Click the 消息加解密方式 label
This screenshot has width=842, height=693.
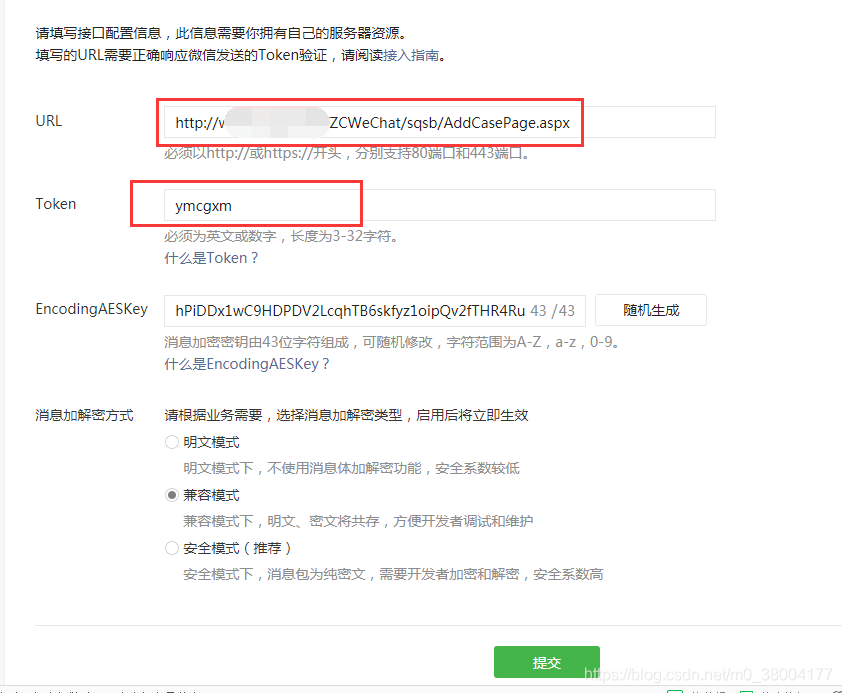click(x=84, y=415)
